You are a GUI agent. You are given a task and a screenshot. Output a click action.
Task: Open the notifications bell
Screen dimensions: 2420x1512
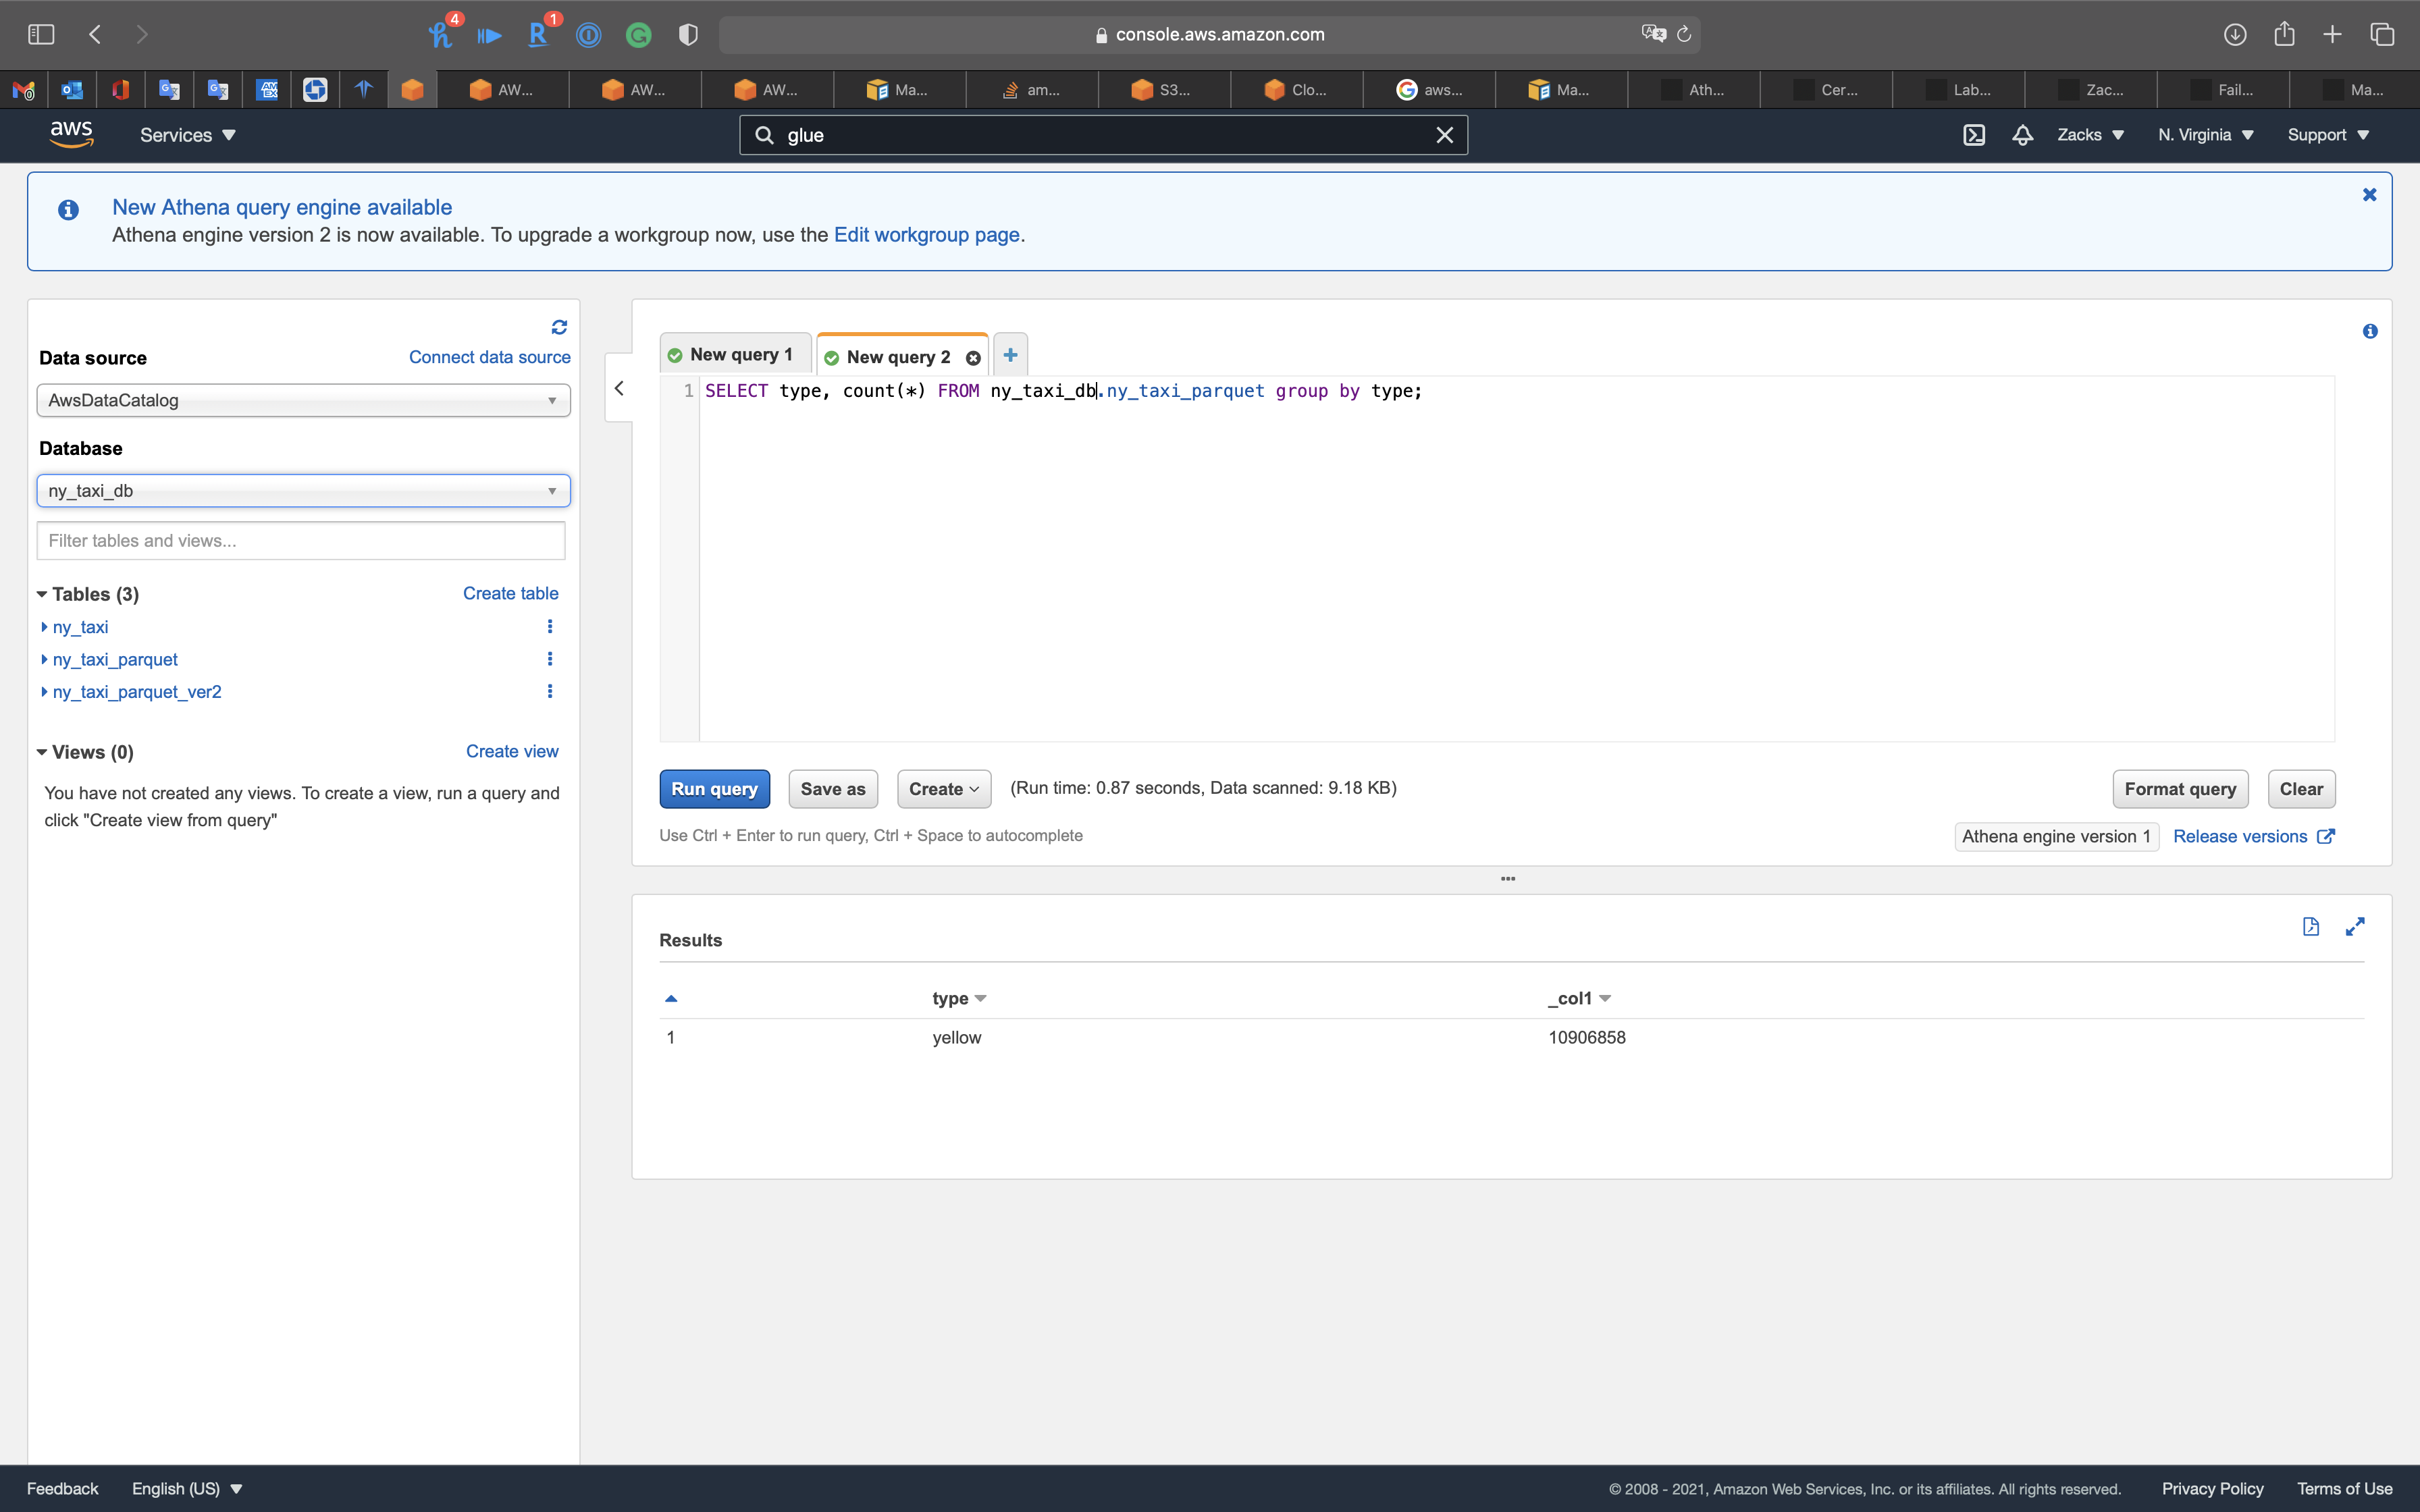click(x=2022, y=135)
